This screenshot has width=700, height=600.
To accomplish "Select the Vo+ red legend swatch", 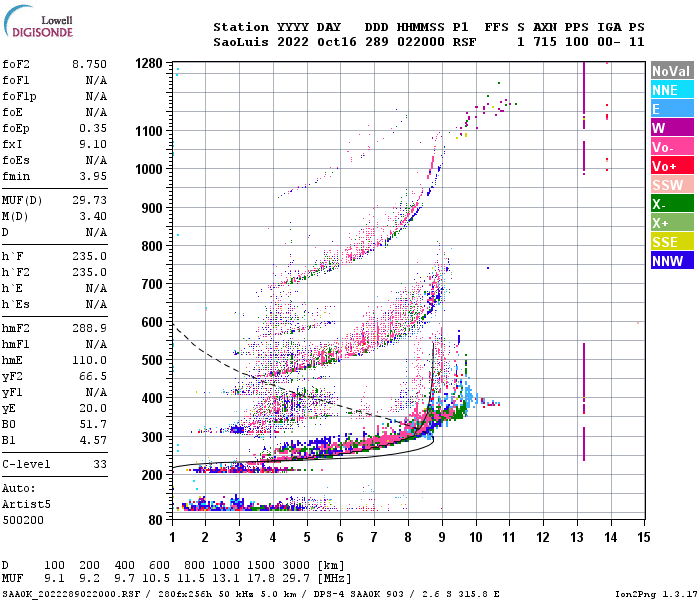I will tap(672, 166).
